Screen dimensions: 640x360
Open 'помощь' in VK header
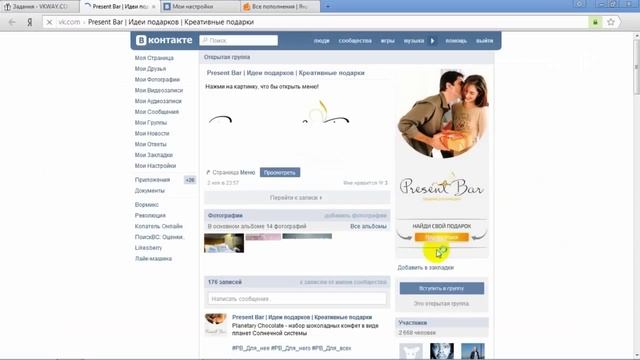point(456,41)
